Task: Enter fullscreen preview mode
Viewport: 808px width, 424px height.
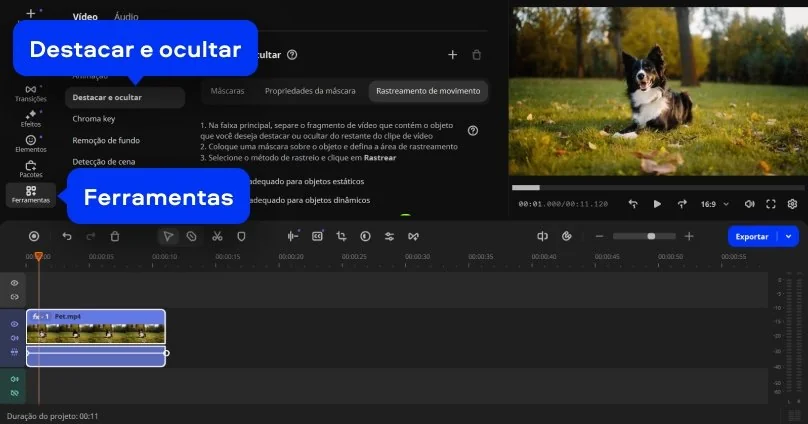Action: 771,204
